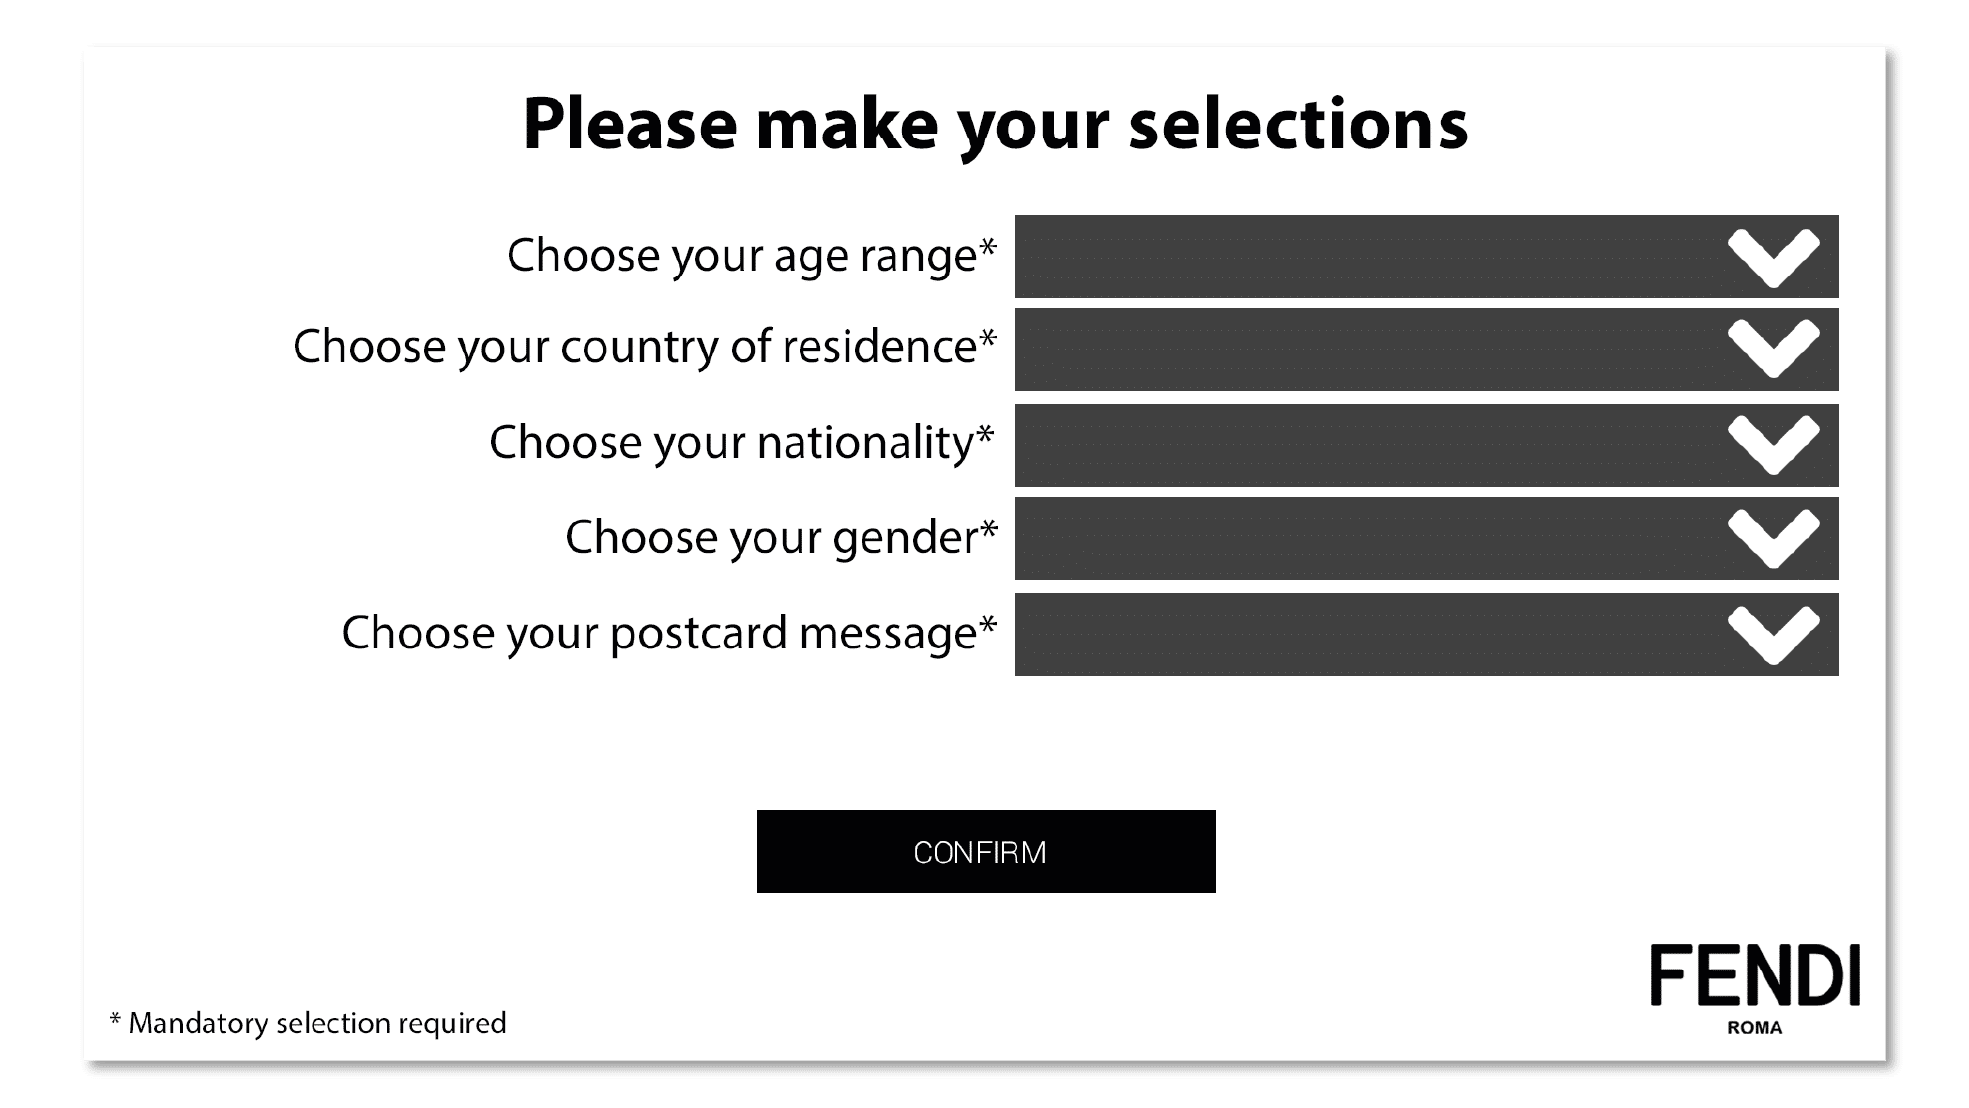This screenshot has width=1969, height=1108.
Task: Click the nationality chevron arrow icon
Action: (1773, 445)
